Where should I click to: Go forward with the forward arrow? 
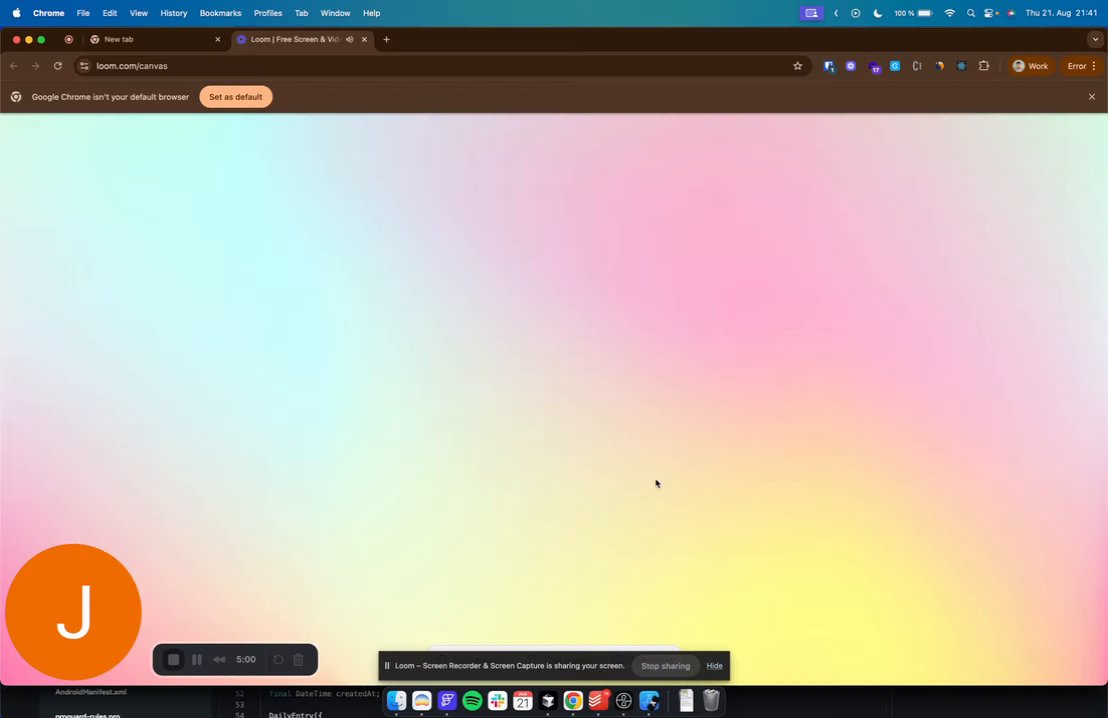(x=35, y=66)
